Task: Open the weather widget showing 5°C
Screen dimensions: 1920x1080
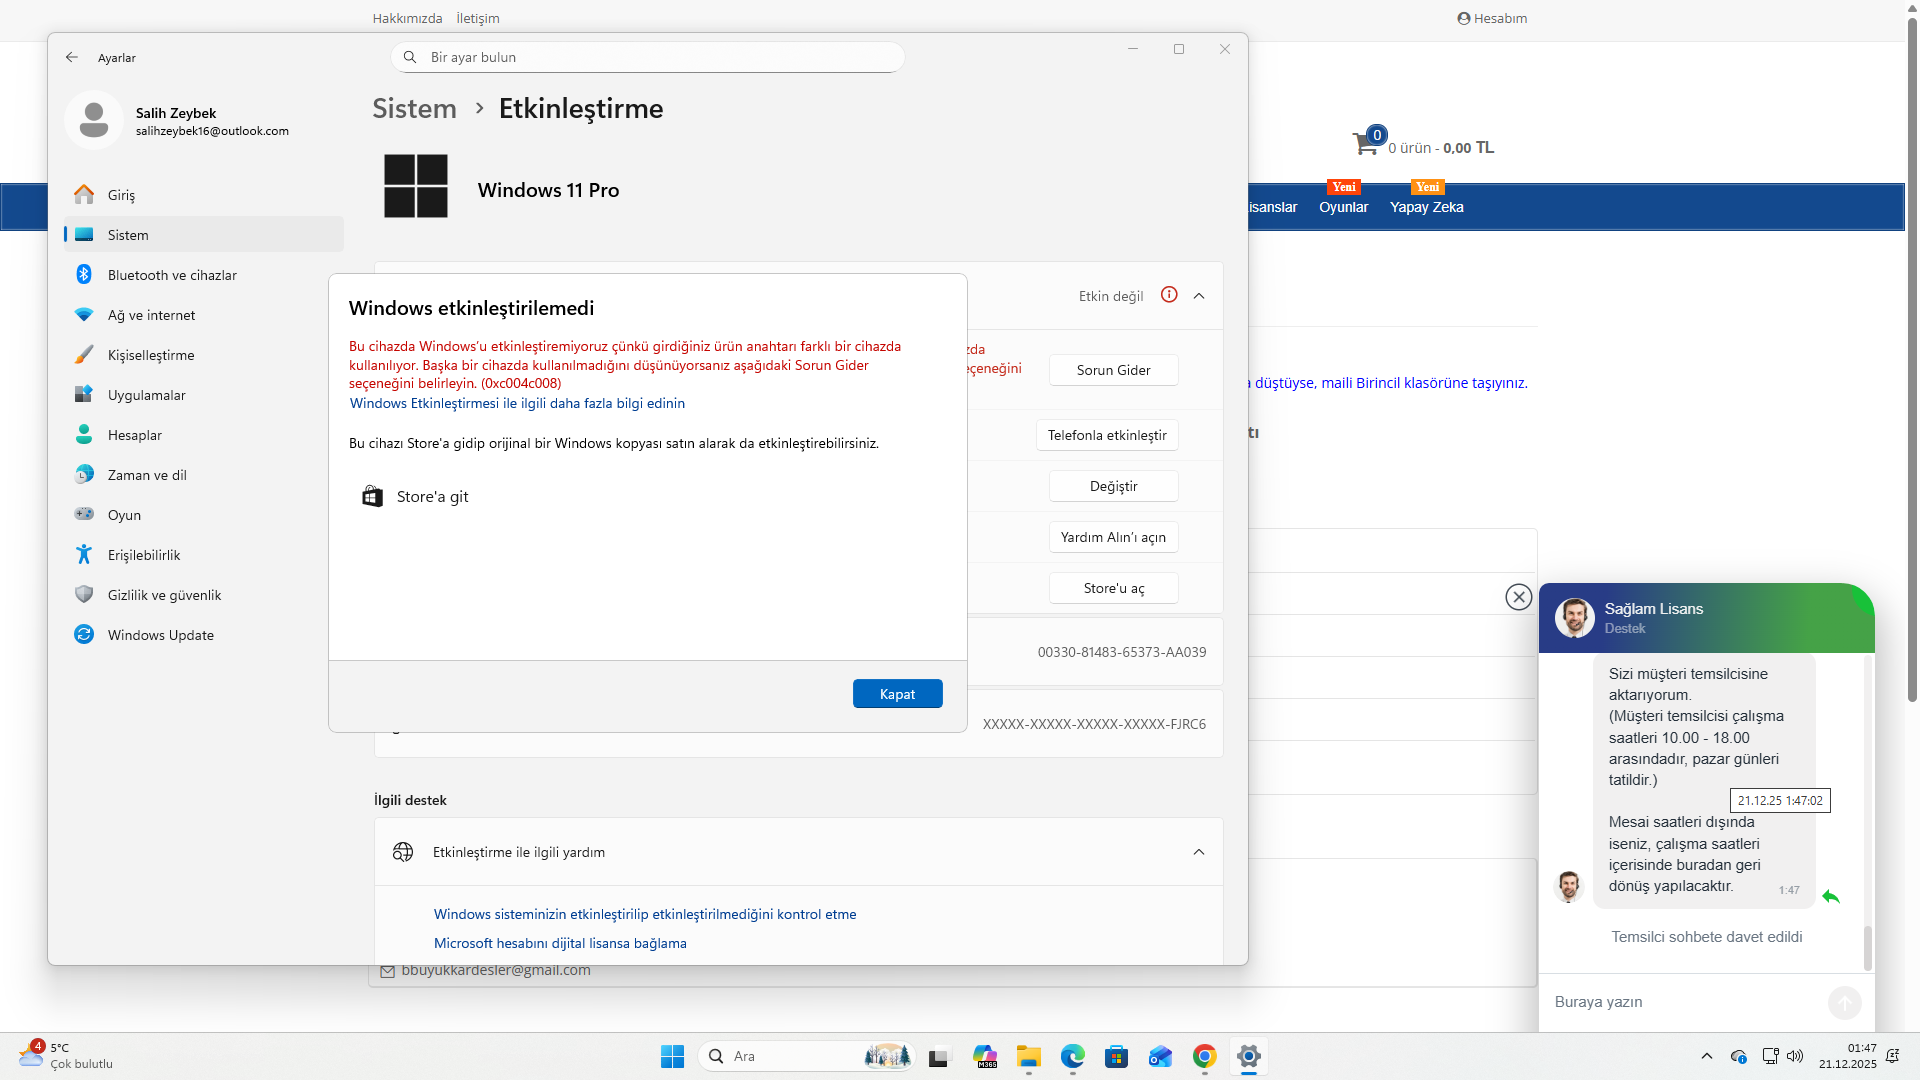Action: pyautogui.click(x=66, y=1056)
